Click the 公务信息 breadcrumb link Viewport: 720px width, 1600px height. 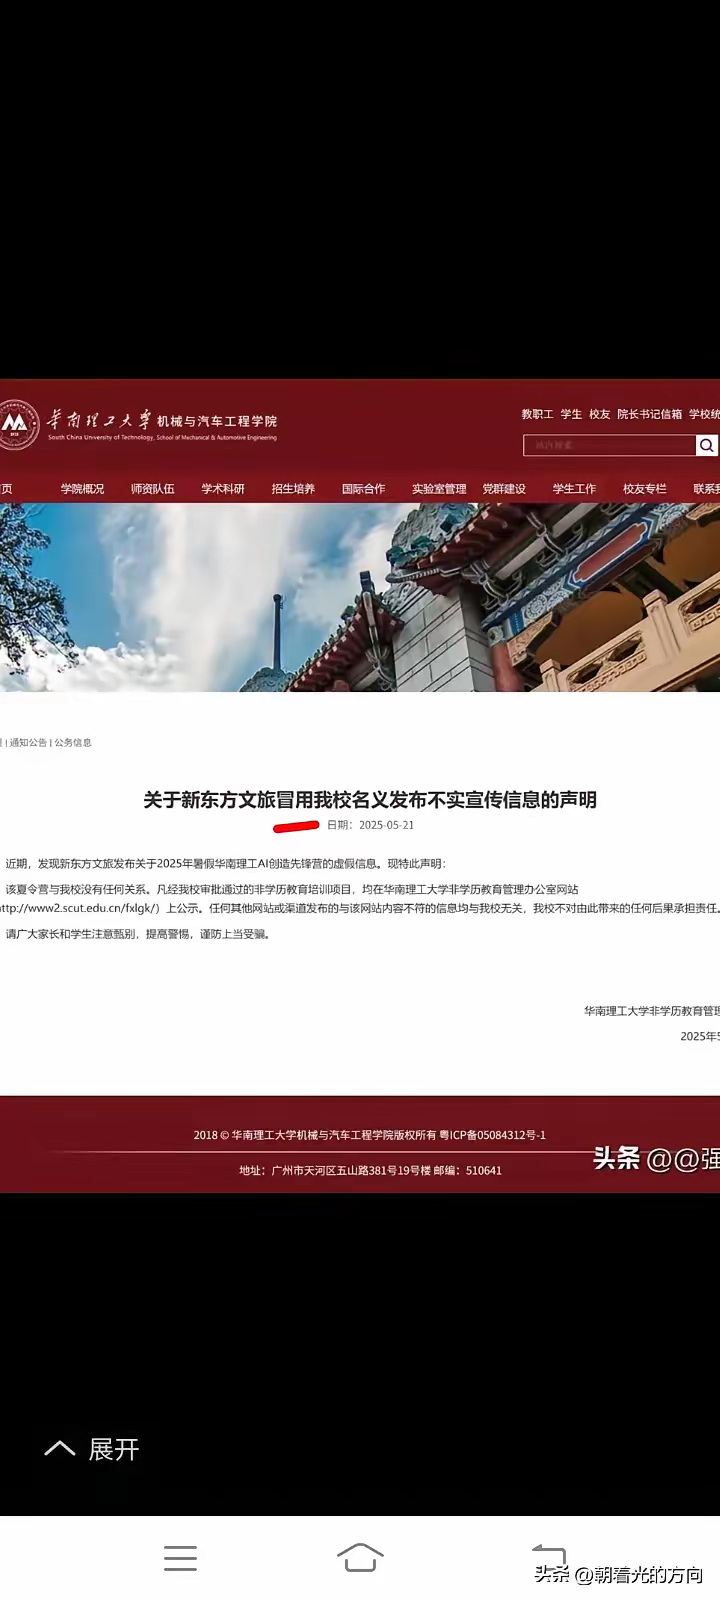pyautogui.click(x=73, y=743)
